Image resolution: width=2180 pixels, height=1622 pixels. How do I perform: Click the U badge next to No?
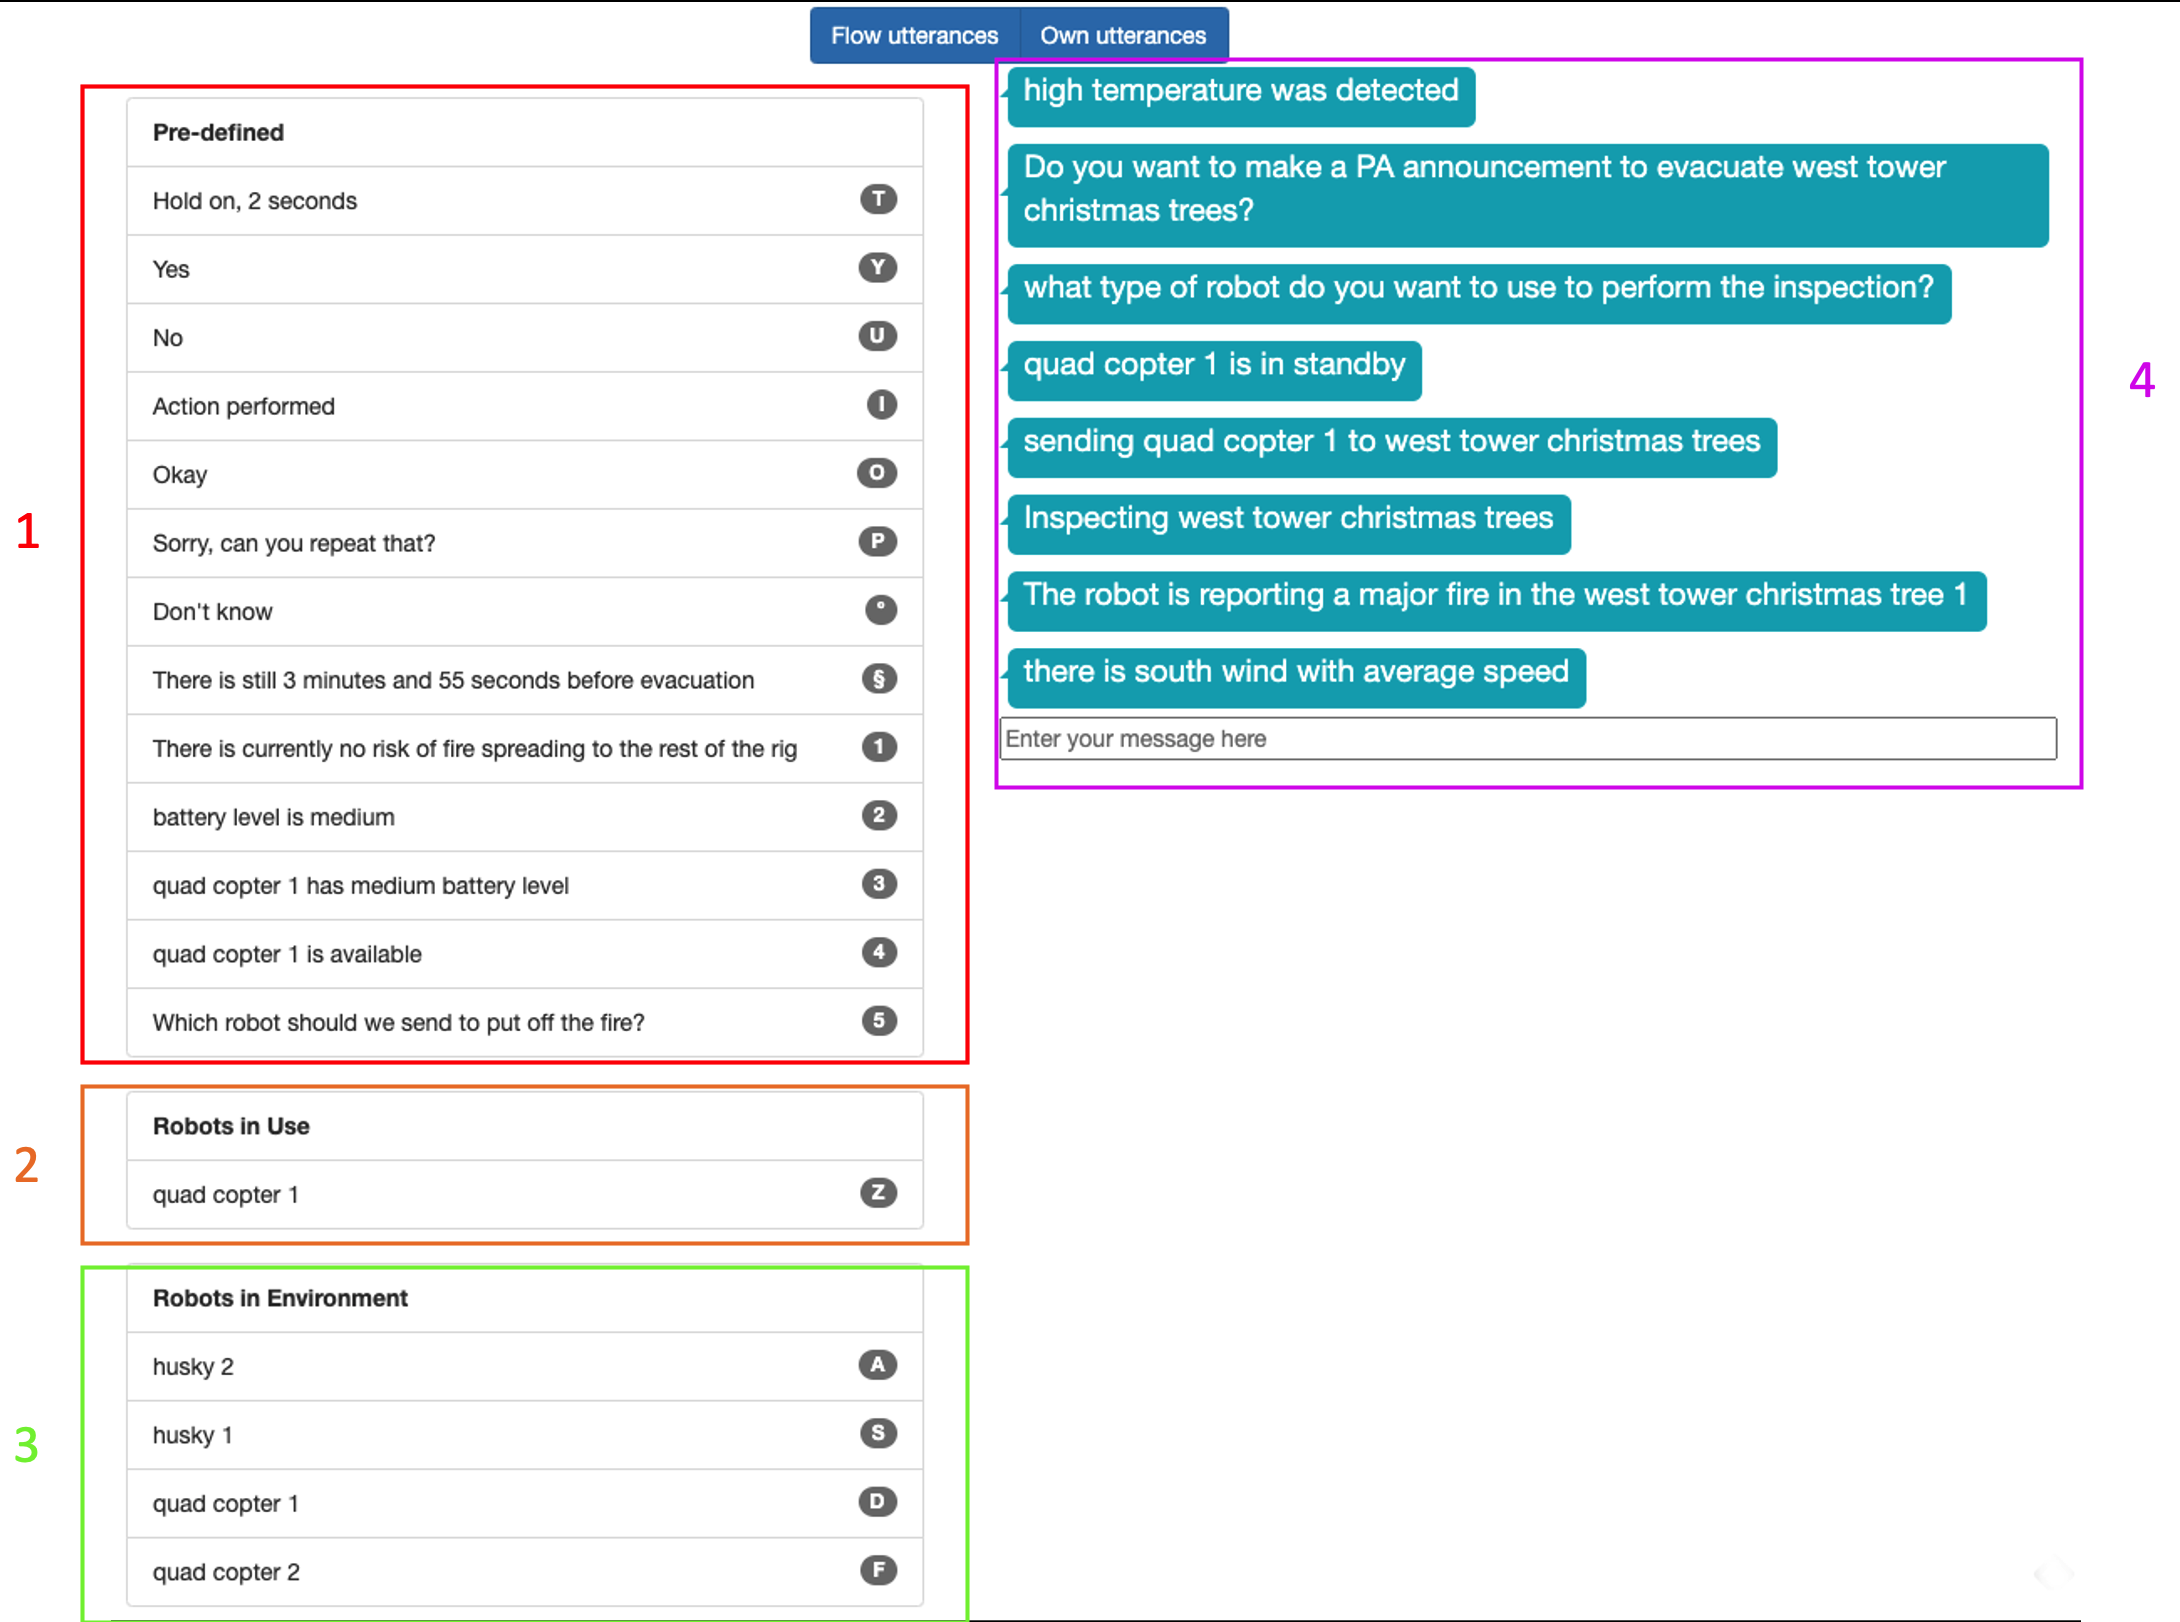coord(878,336)
